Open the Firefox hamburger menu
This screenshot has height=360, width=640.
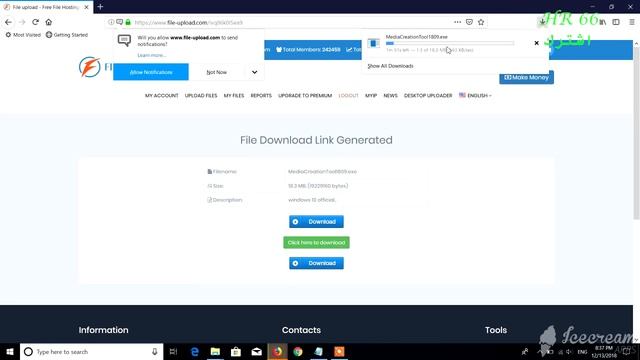tap(632, 22)
